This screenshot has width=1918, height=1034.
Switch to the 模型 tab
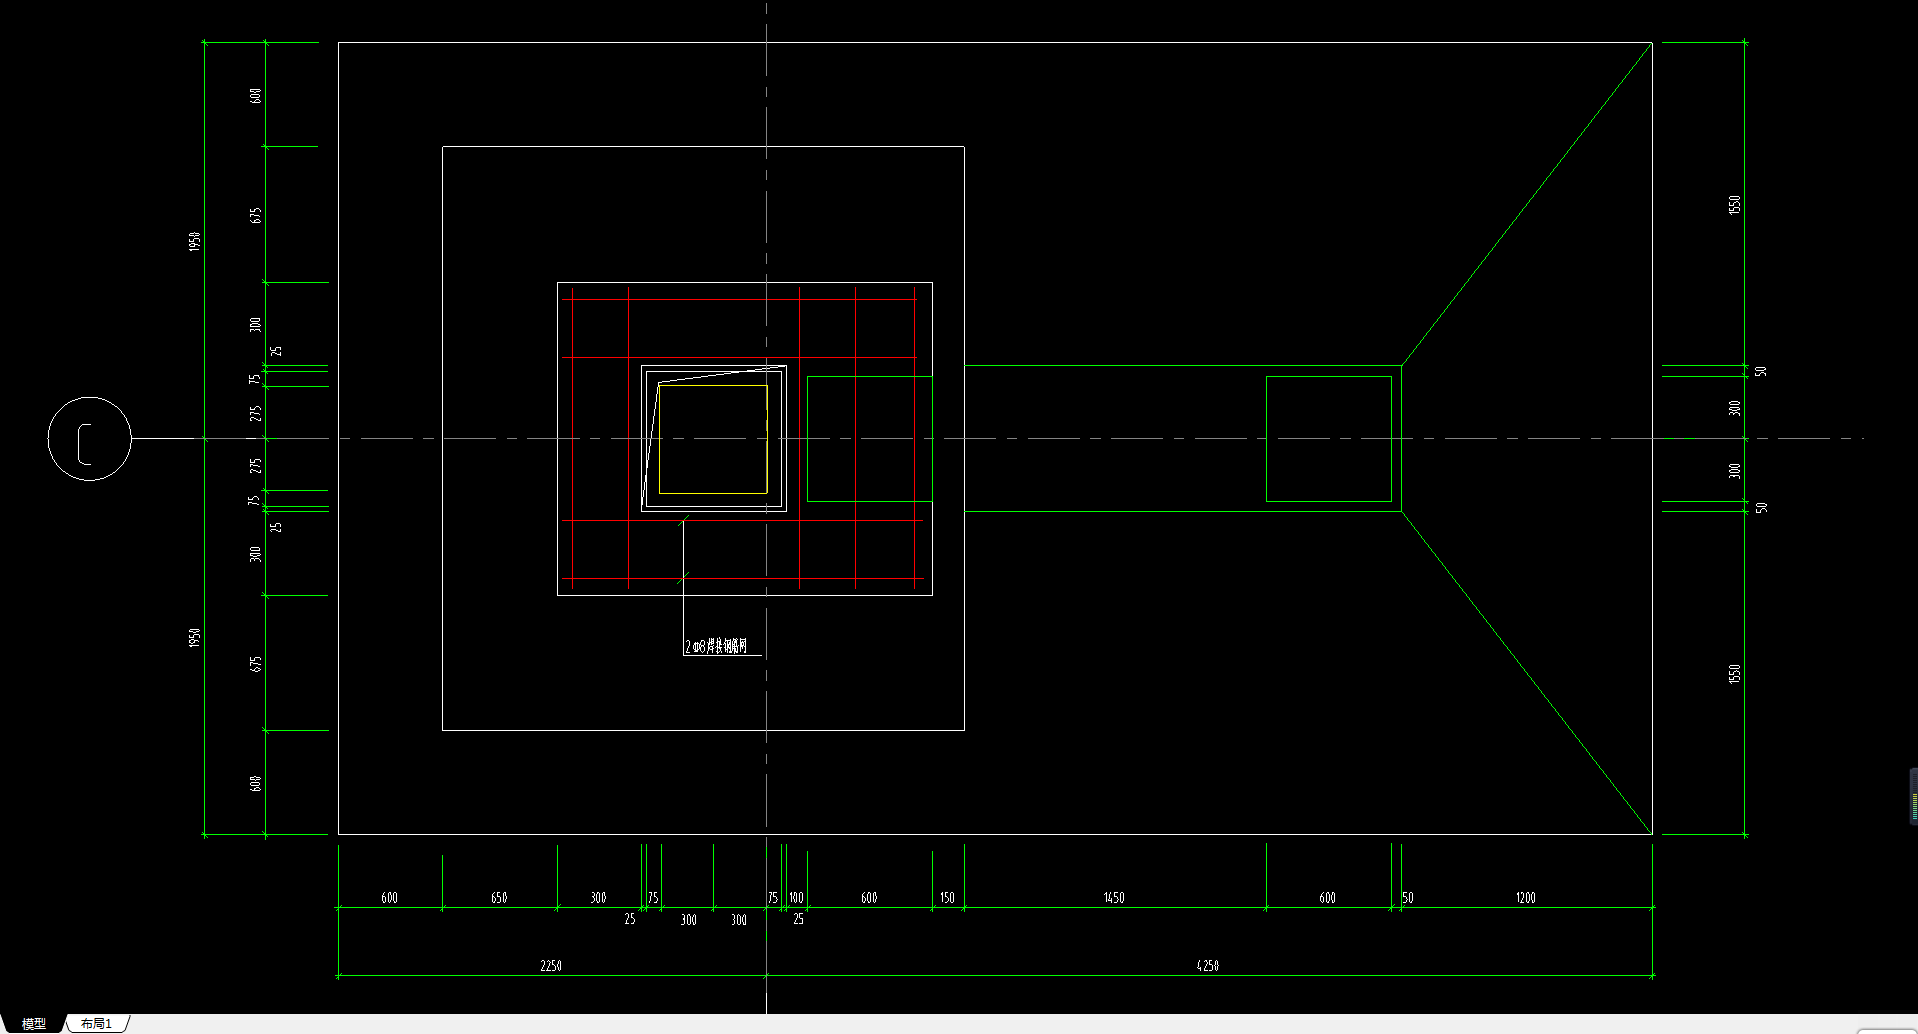pyautogui.click(x=33, y=1023)
